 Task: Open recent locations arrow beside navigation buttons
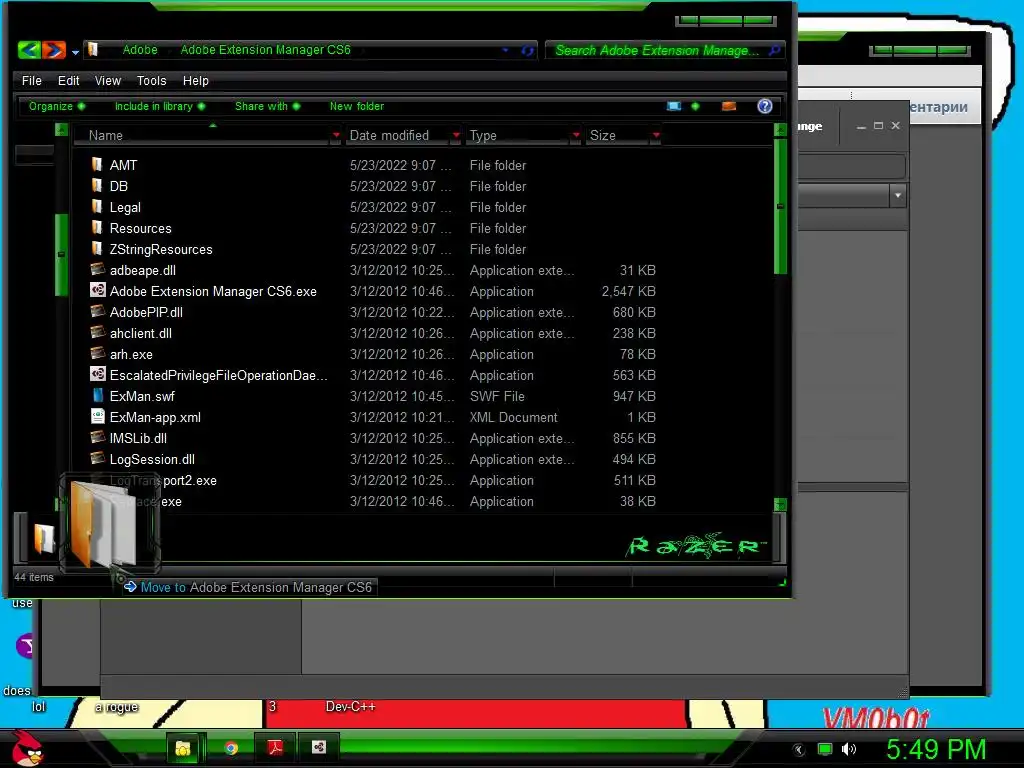point(75,52)
